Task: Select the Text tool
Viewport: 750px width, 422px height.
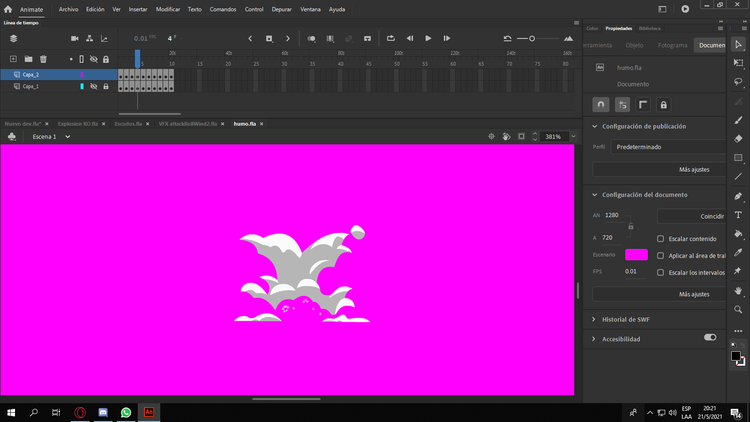Action: (x=738, y=215)
